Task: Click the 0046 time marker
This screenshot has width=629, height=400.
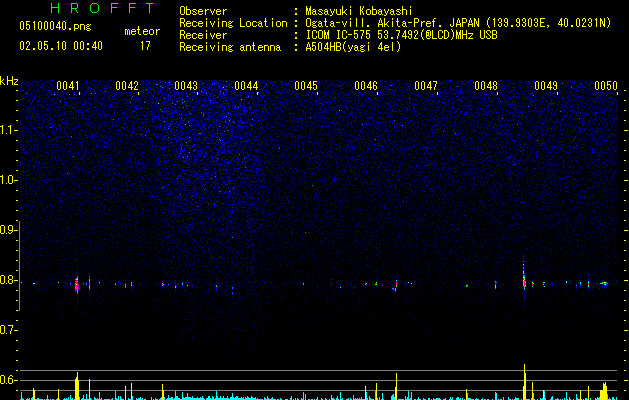Action: [366, 86]
